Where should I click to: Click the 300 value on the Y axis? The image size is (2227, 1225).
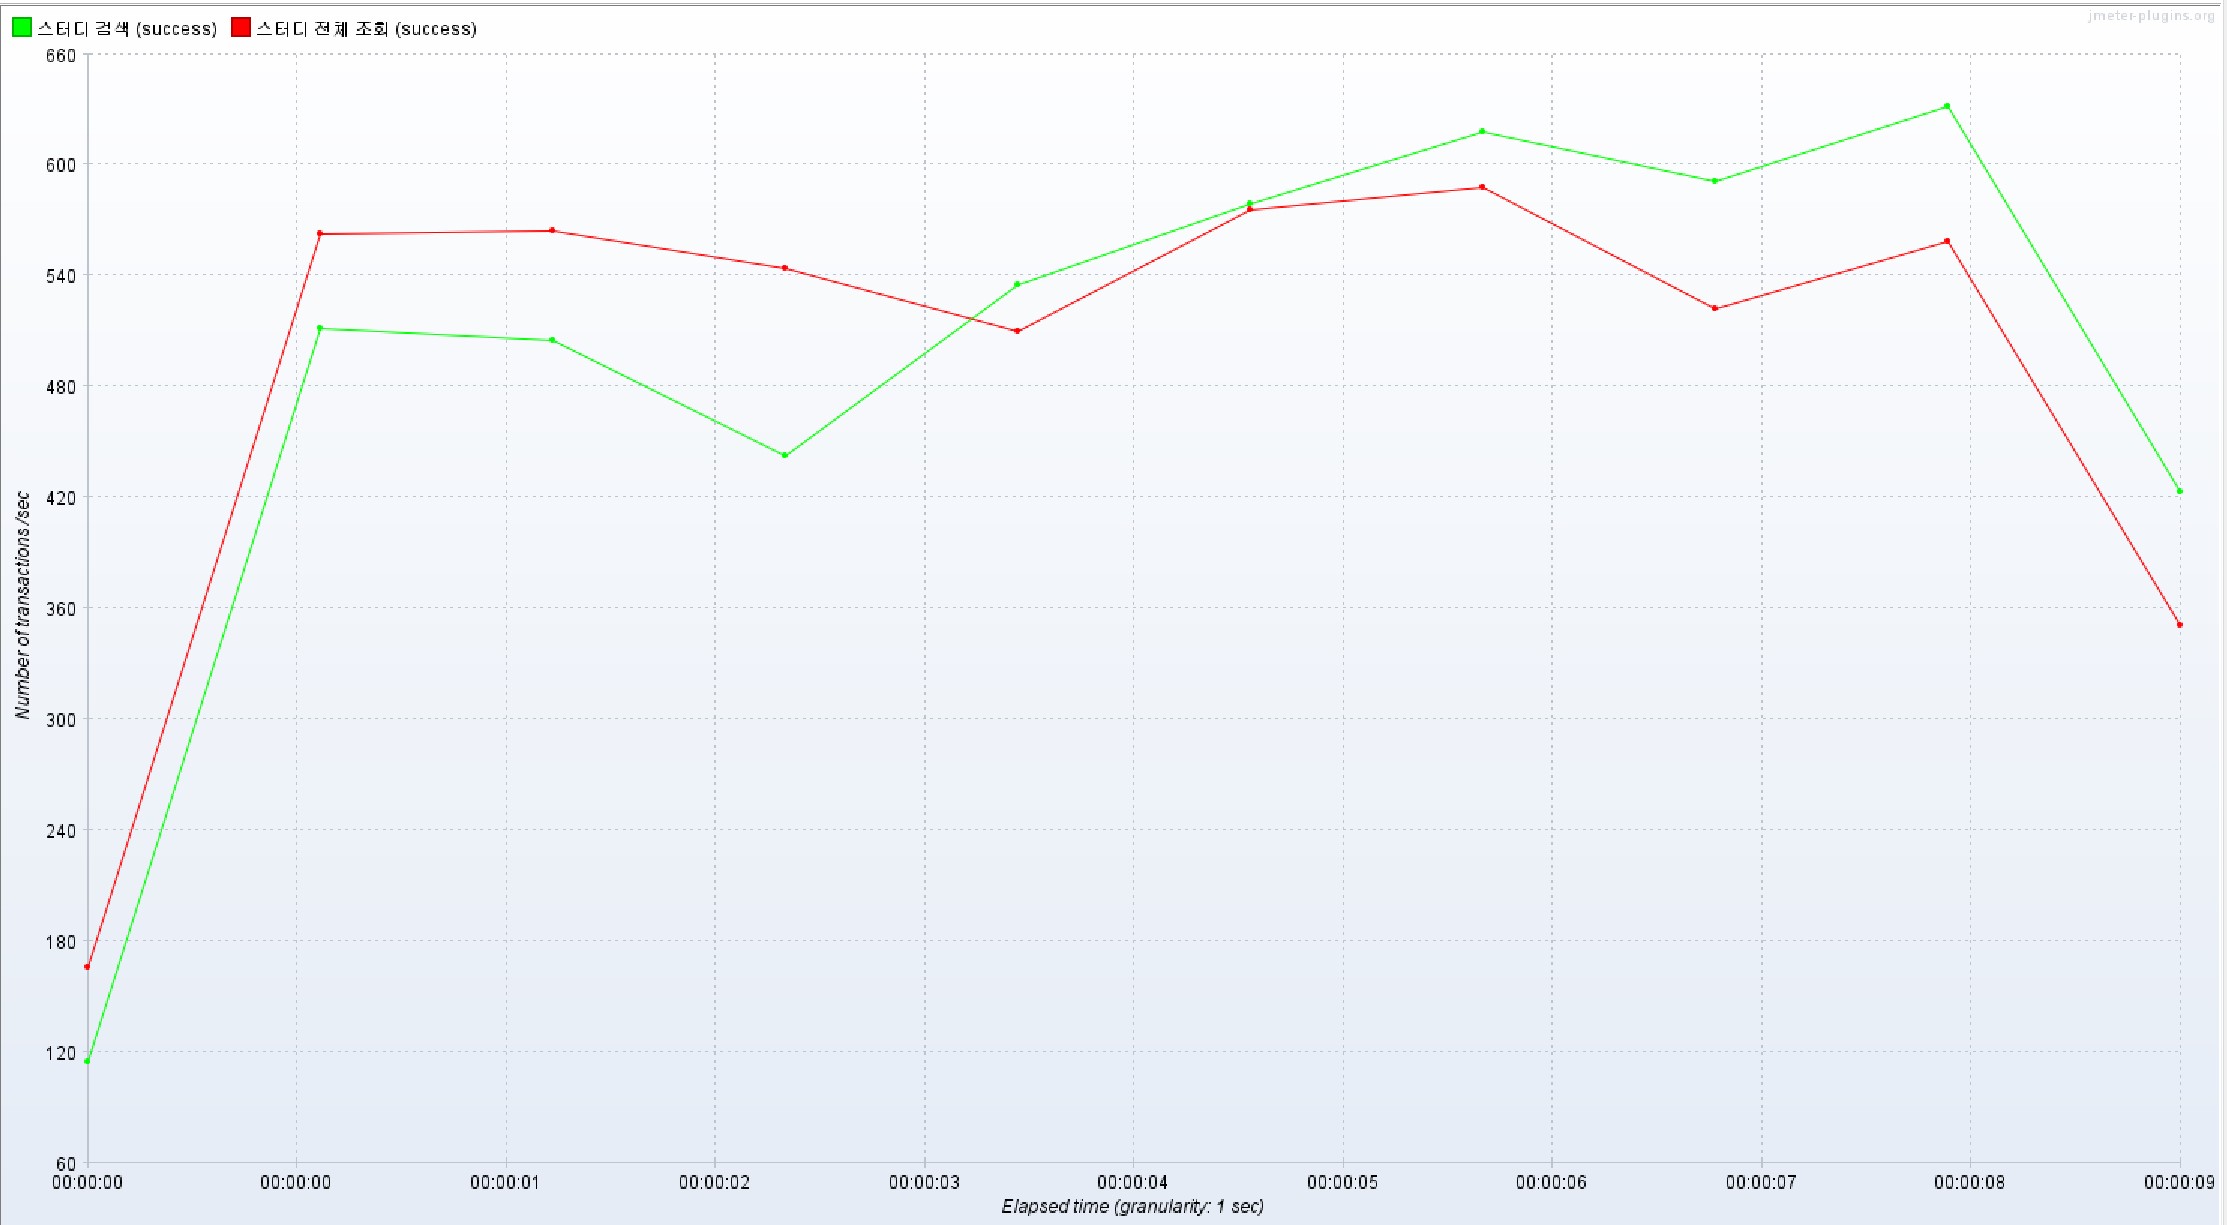click(x=61, y=720)
